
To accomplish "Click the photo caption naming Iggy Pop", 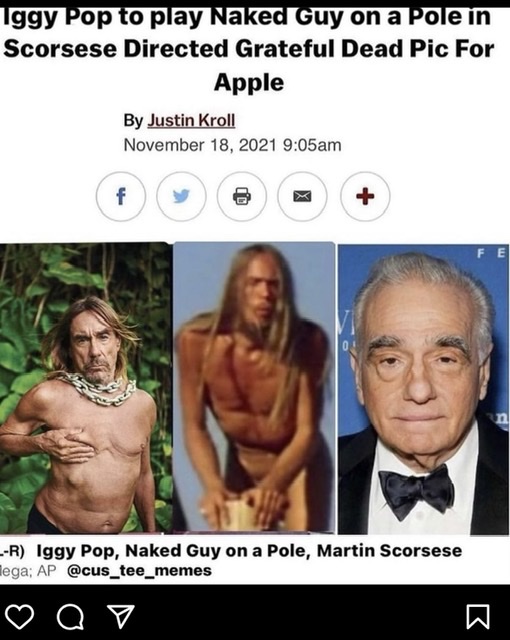I will [x=249, y=551].
